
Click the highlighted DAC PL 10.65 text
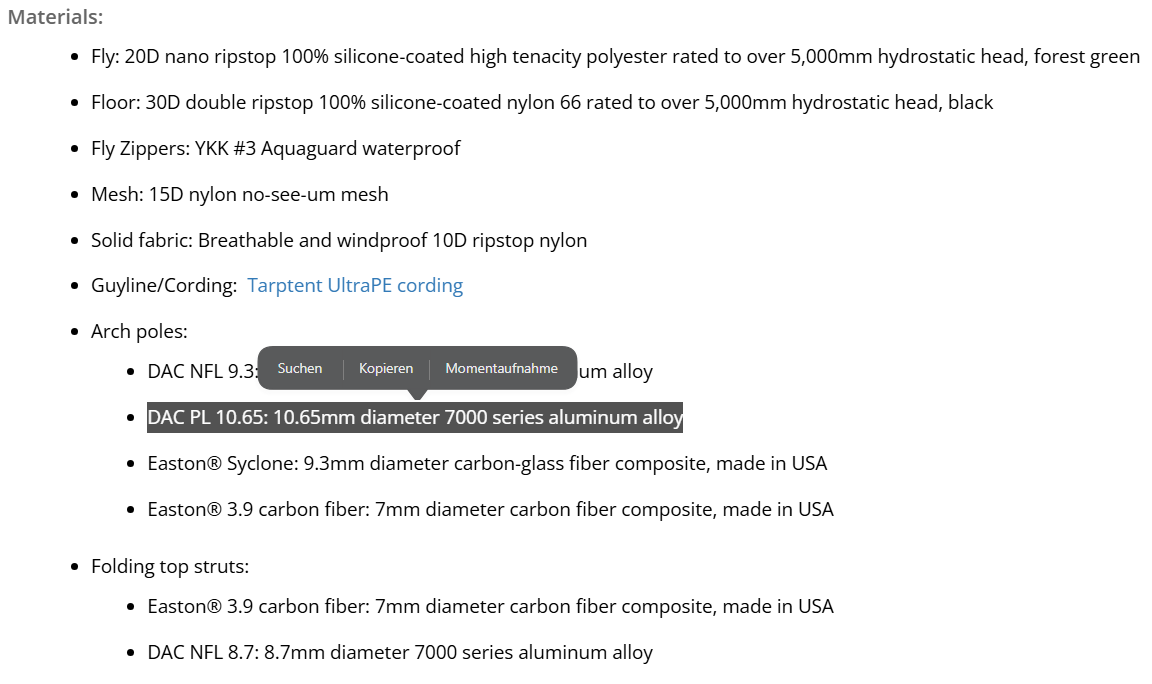click(414, 417)
